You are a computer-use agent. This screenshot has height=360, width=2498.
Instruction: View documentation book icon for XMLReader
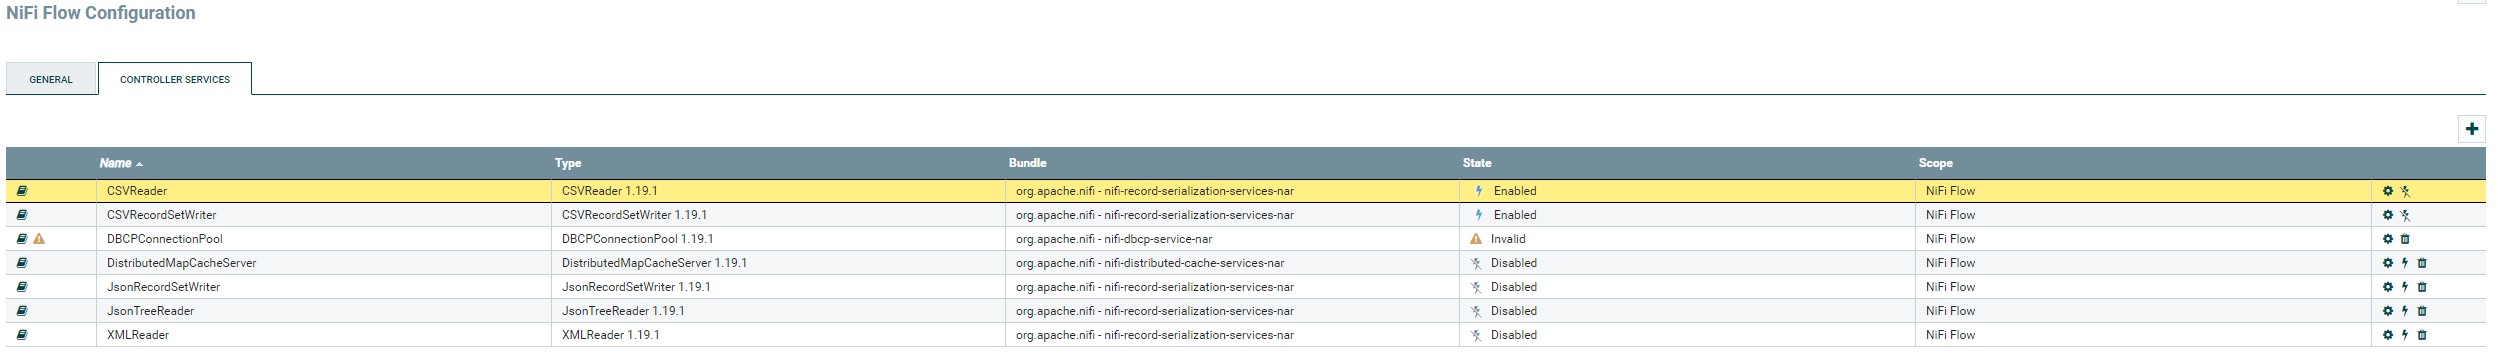tap(22, 335)
